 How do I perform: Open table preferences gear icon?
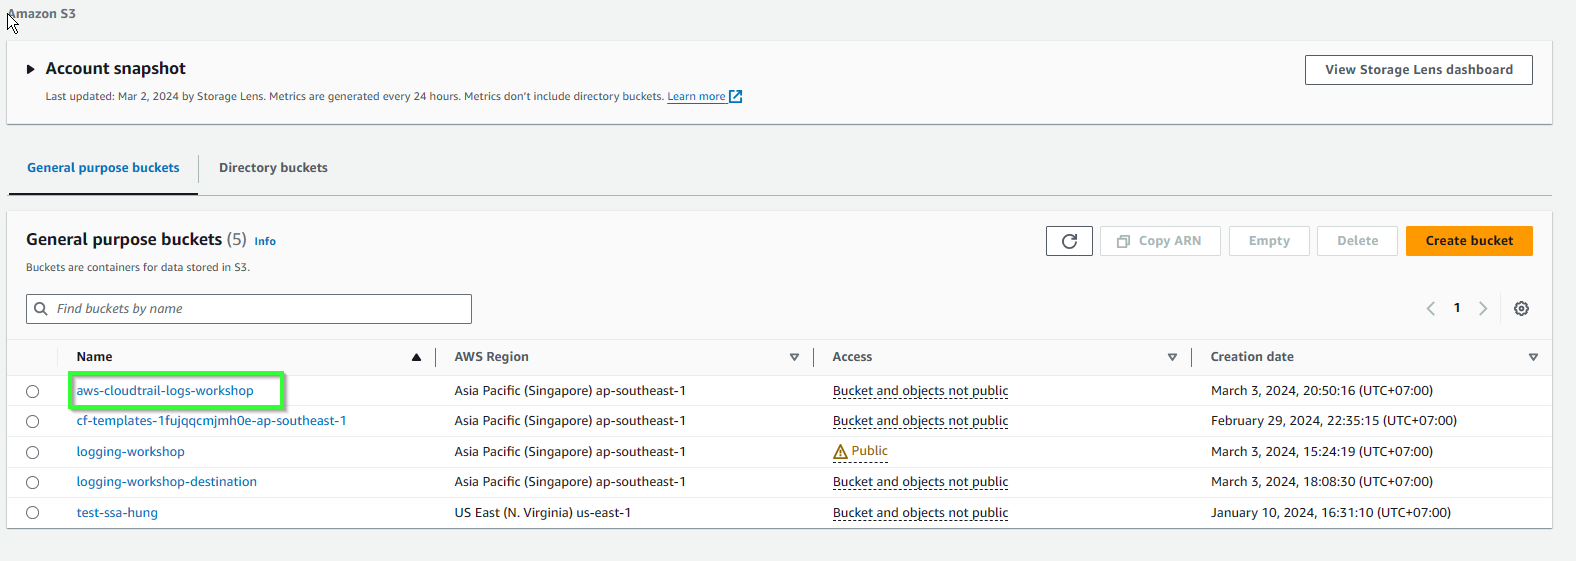[x=1521, y=309]
